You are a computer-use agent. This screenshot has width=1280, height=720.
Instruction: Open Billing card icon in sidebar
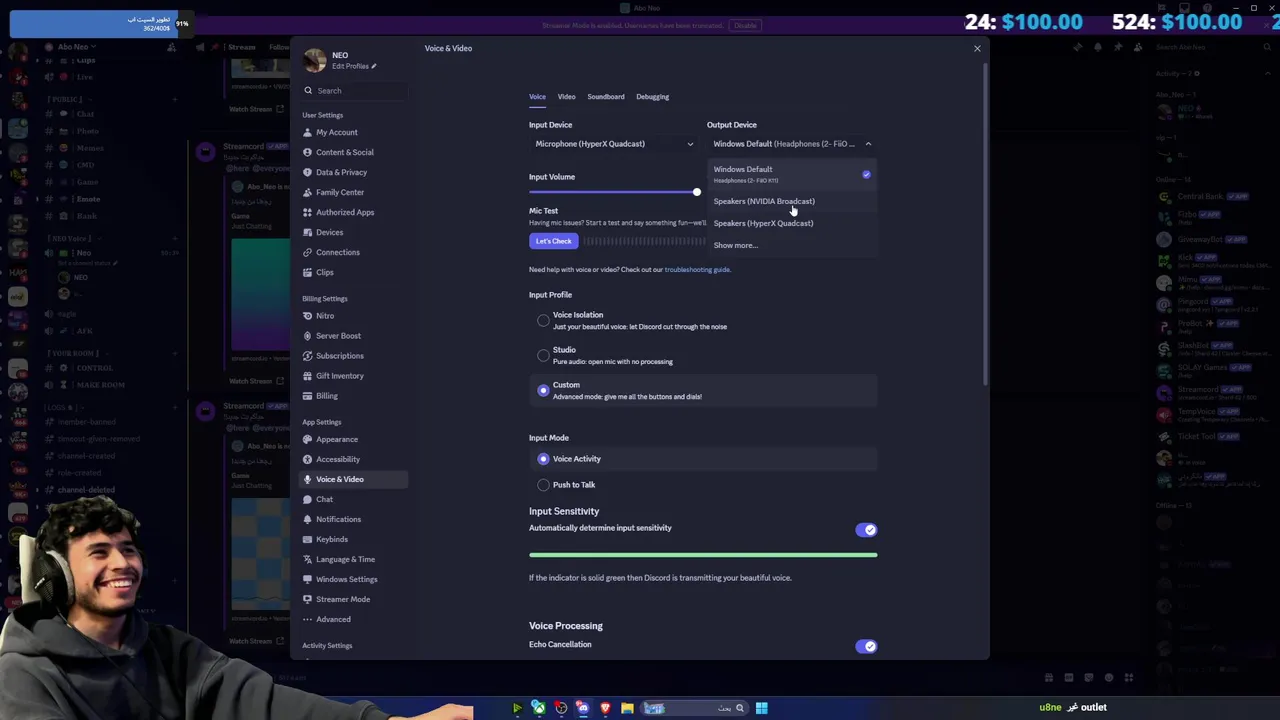pos(308,396)
